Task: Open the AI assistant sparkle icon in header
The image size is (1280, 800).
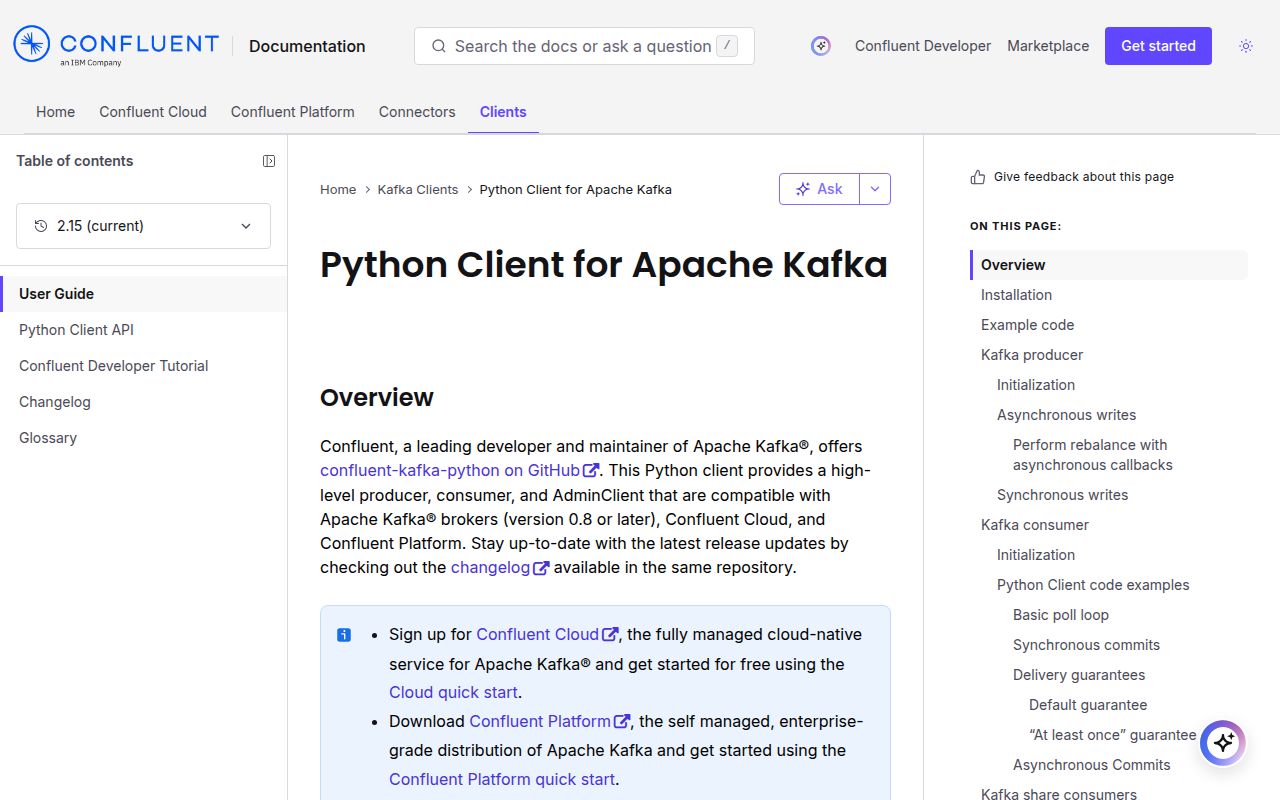Action: [x=821, y=46]
